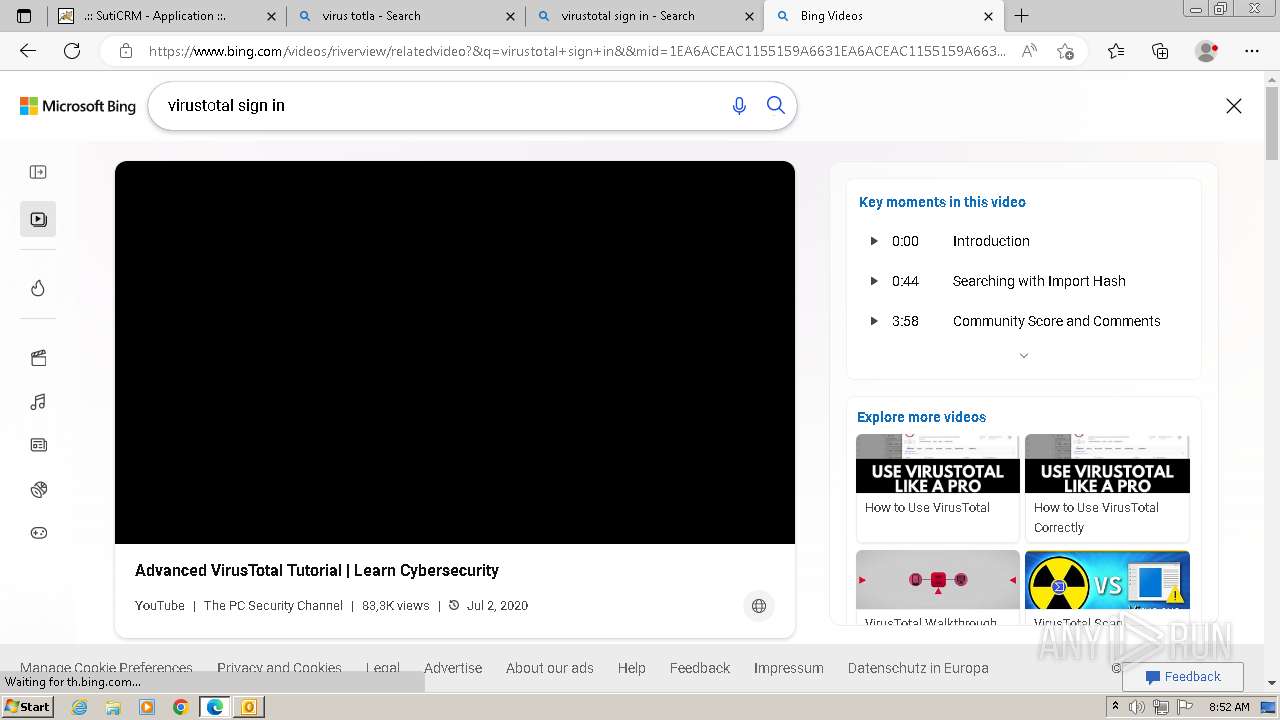Viewport: 1280px width, 720px height.
Task: Open Edge Settings and more menu
Action: [1252, 51]
